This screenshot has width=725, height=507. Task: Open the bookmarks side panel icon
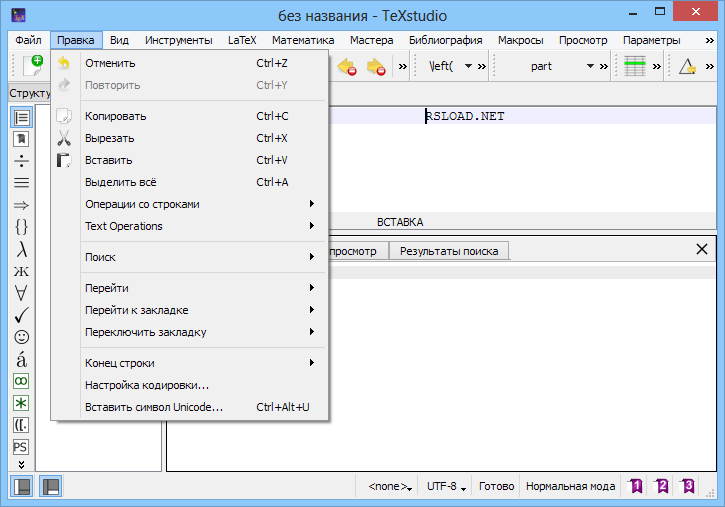click(x=21, y=139)
